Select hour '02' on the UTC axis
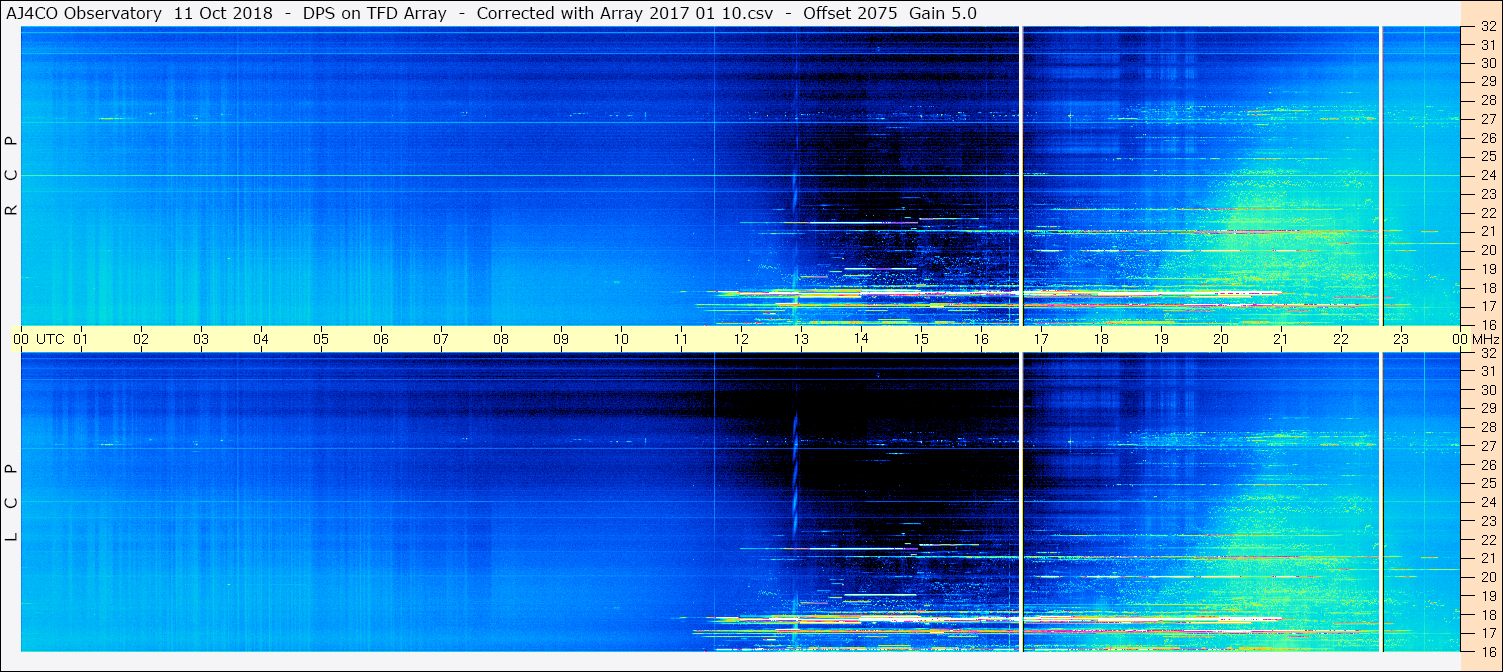 [141, 339]
